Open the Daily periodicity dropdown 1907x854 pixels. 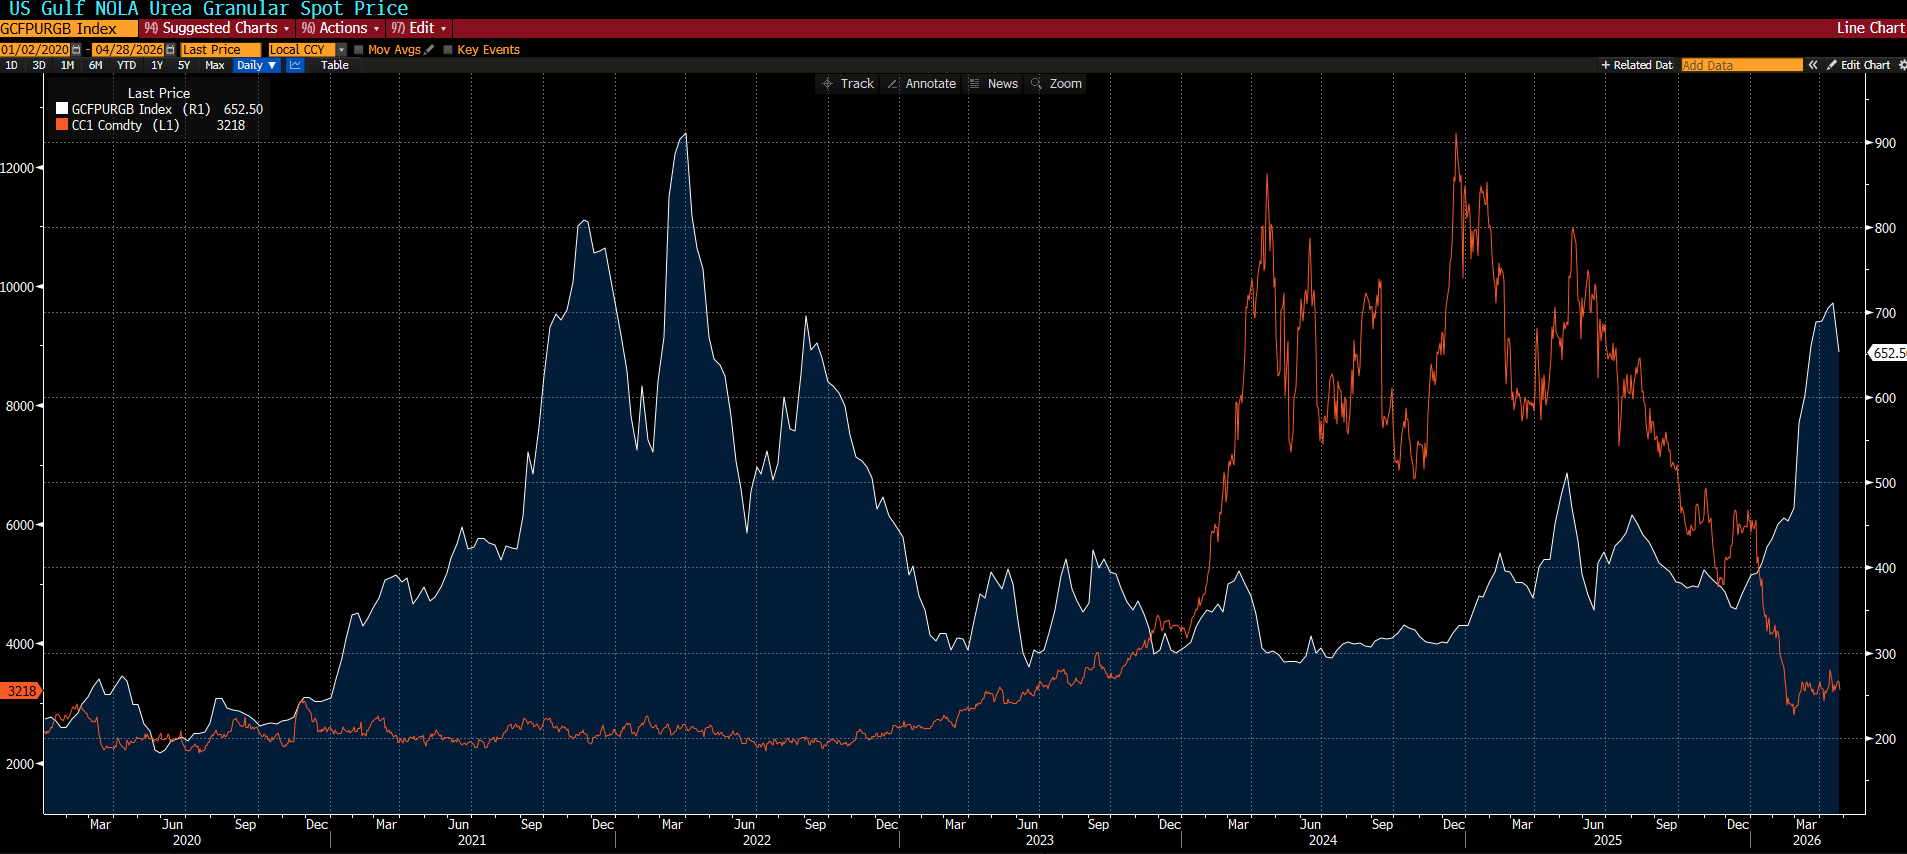(257, 65)
